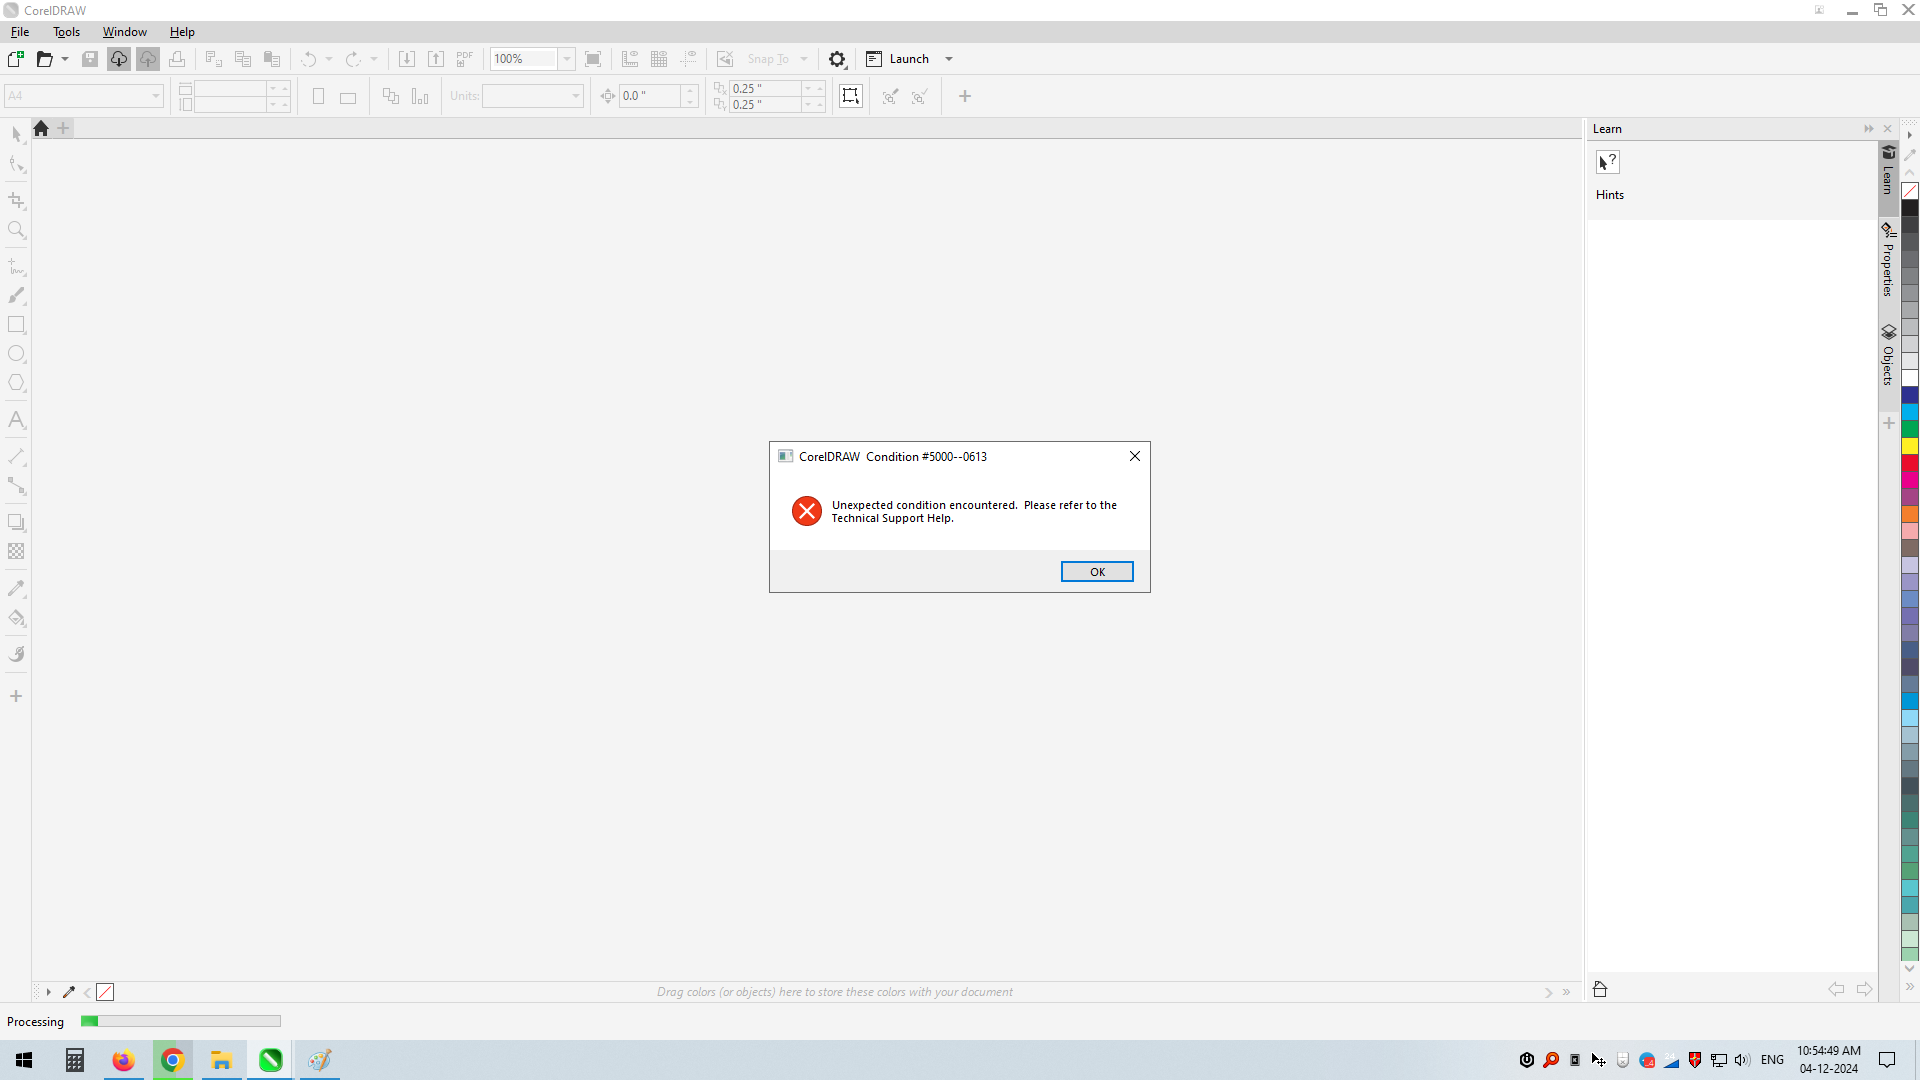1920x1080 pixels.
Task: Click the No Color swatch in document palette
Action: (x=105, y=992)
